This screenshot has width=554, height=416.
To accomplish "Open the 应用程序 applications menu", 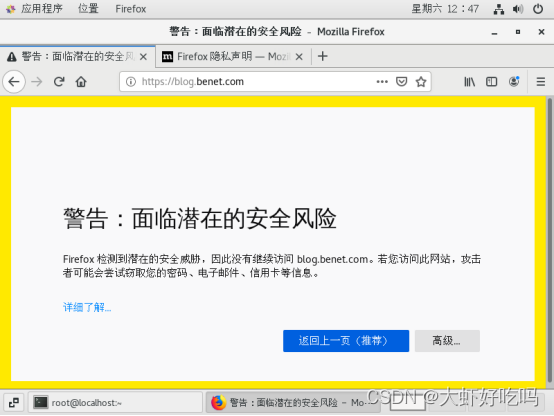I will (x=35, y=8).
